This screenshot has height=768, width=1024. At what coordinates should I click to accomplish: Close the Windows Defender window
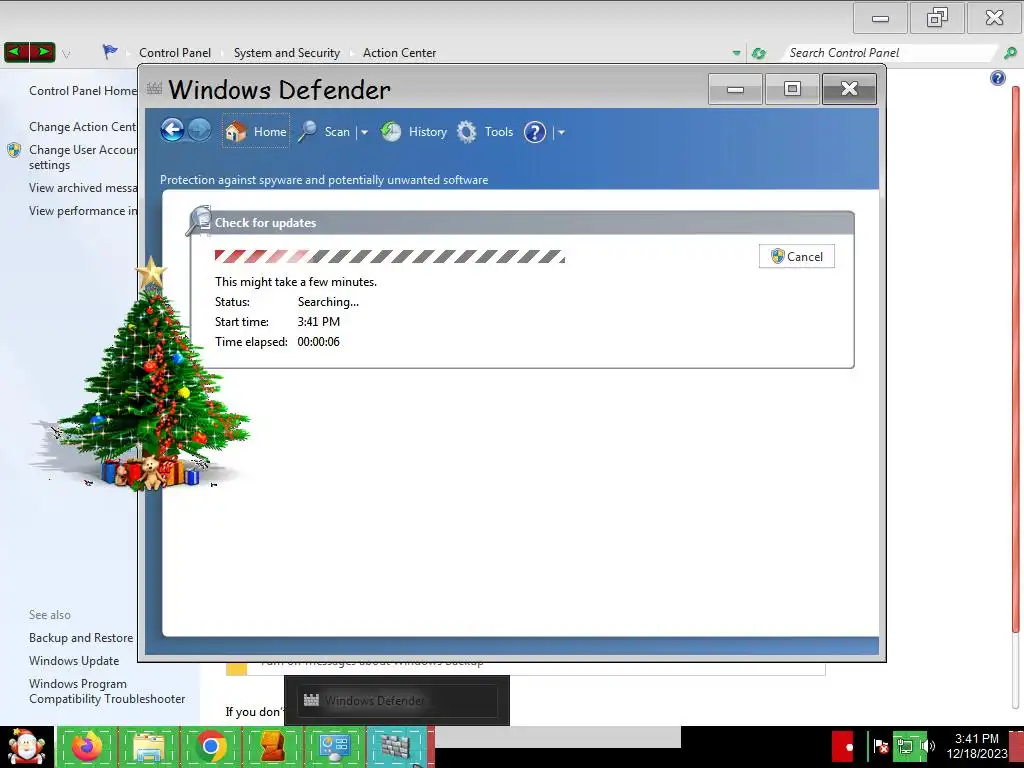click(x=850, y=89)
